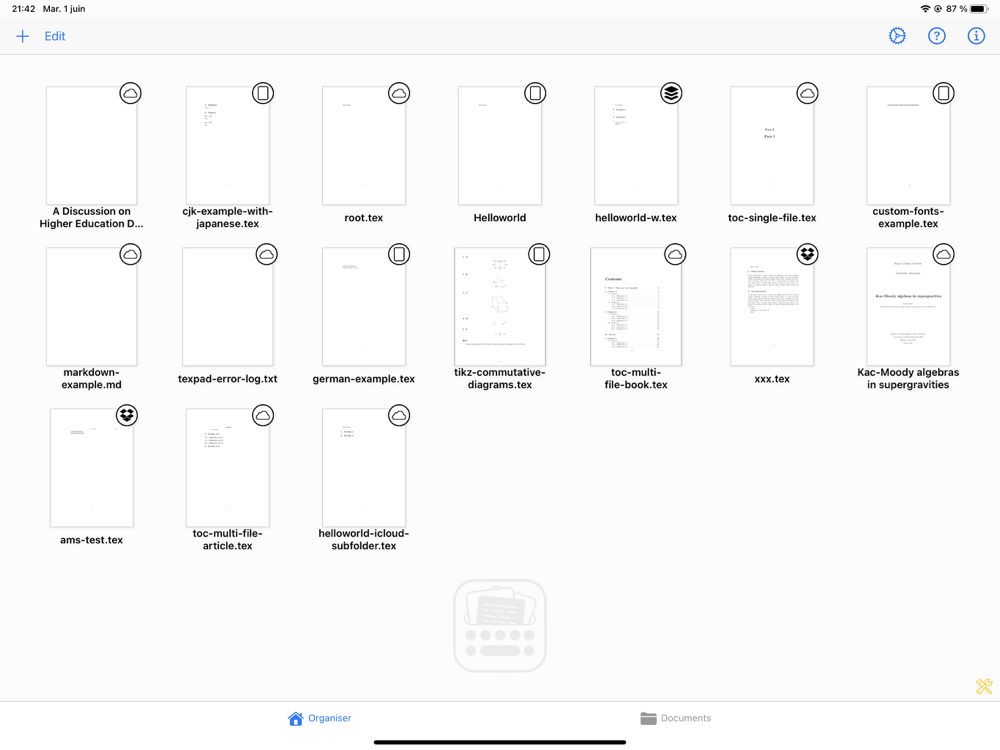
Task: Open Kac-Moody algebras in supergravities document
Action: [908, 307]
